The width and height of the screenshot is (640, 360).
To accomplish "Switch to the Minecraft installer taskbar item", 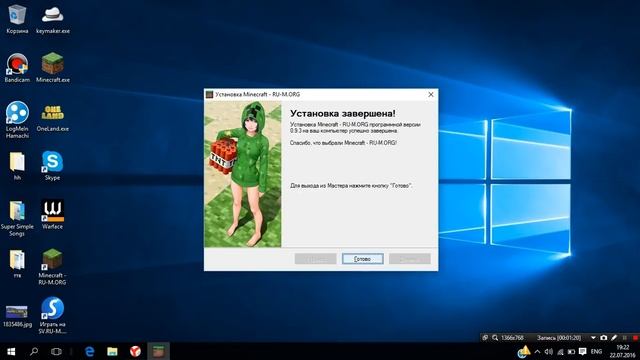I will point(158,351).
